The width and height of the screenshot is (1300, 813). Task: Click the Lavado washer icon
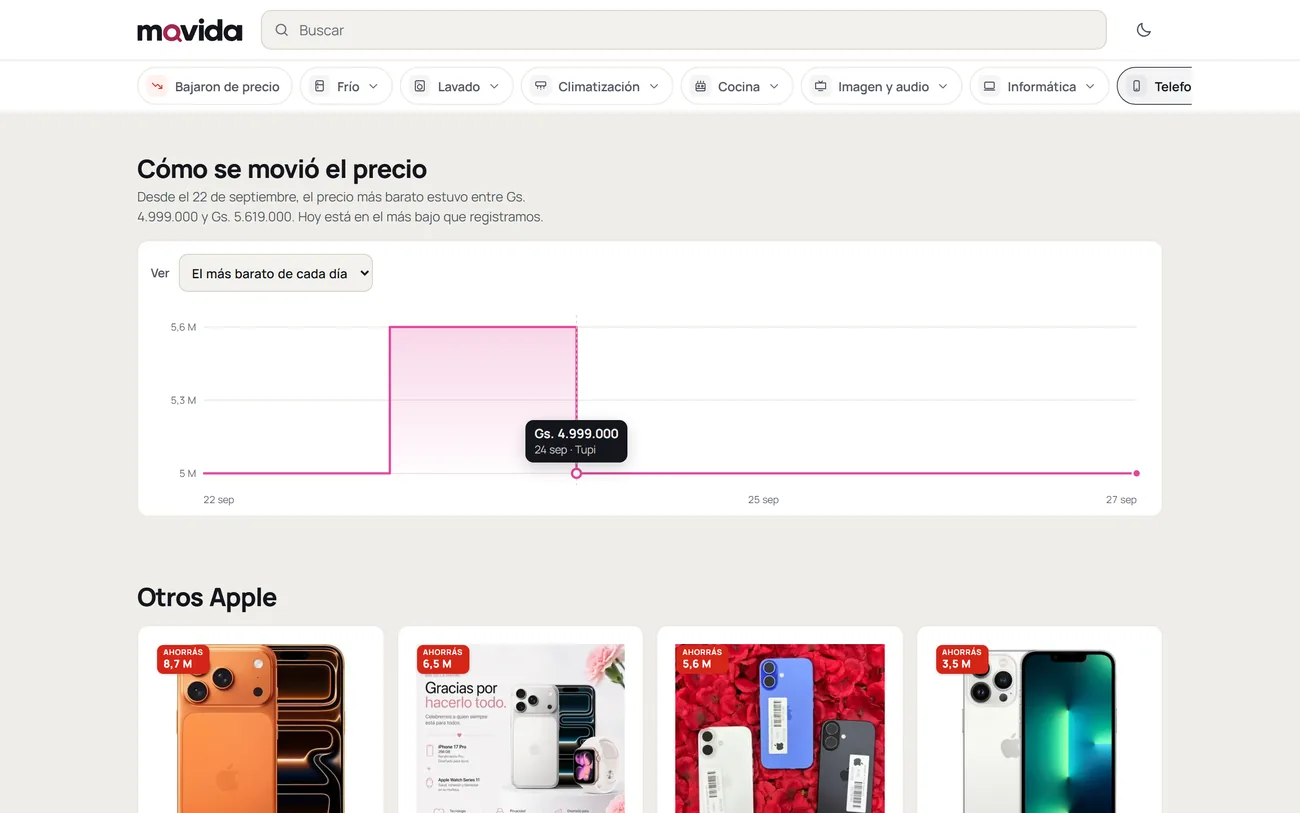coord(420,86)
